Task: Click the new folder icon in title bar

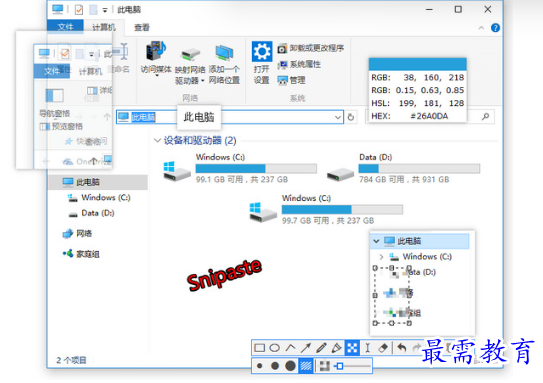Action: pos(93,9)
